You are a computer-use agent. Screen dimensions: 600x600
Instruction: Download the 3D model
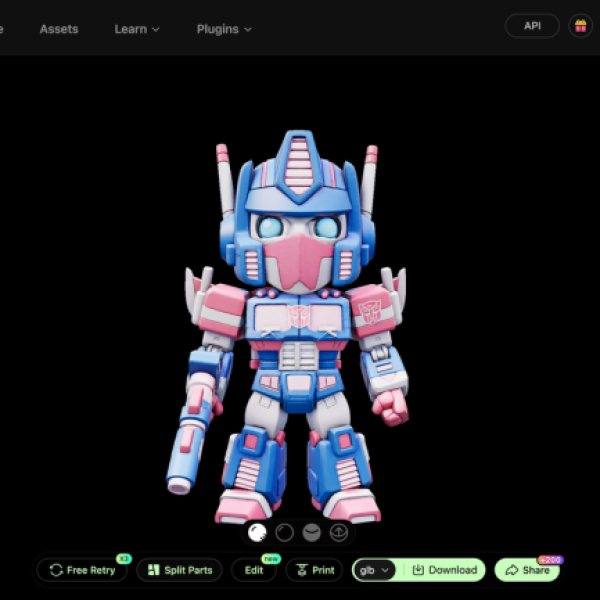(444, 570)
